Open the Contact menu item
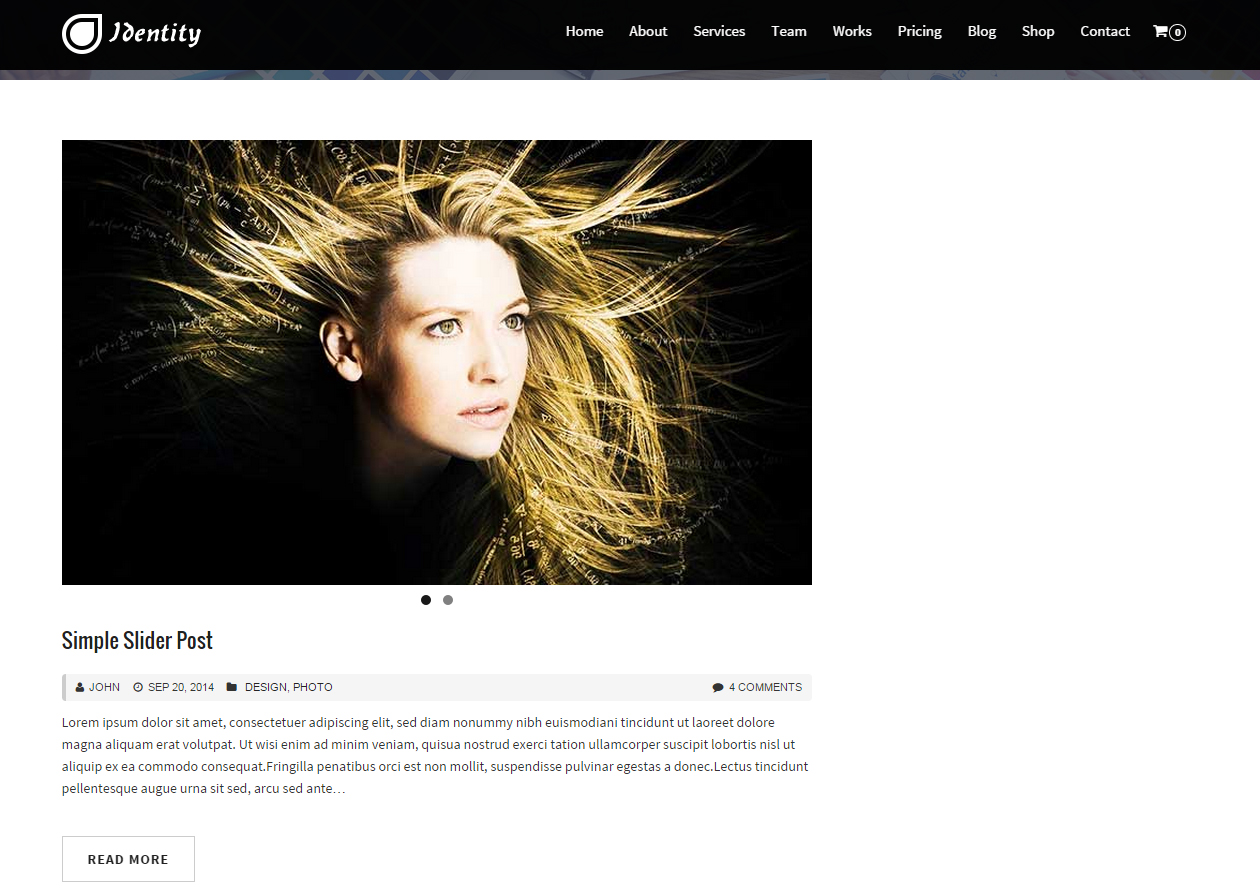Screen dimensions: 1260x892 pos(1105,31)
